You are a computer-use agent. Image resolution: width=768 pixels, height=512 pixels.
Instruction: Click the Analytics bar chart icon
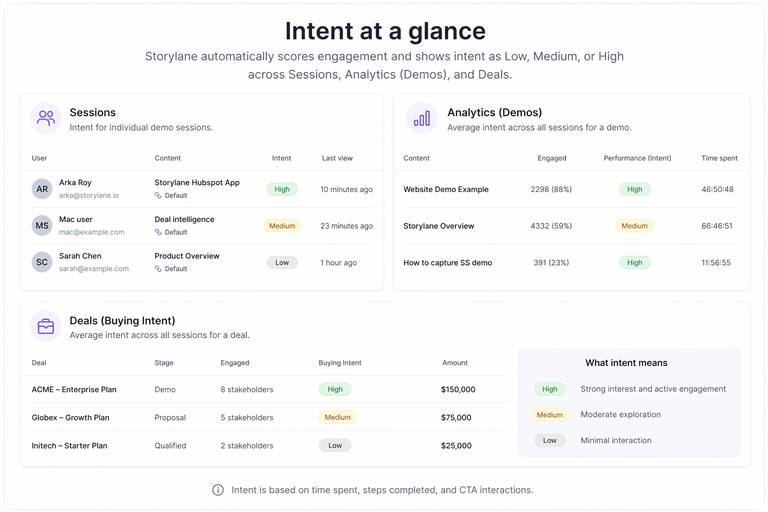(422, 118)
